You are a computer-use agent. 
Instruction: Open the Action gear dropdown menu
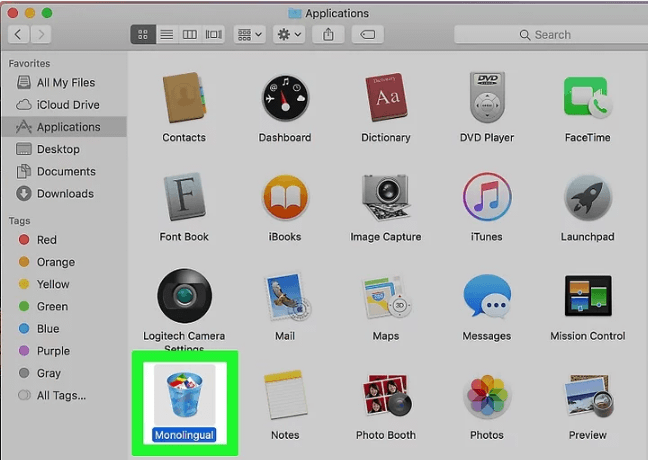(289, 34)
